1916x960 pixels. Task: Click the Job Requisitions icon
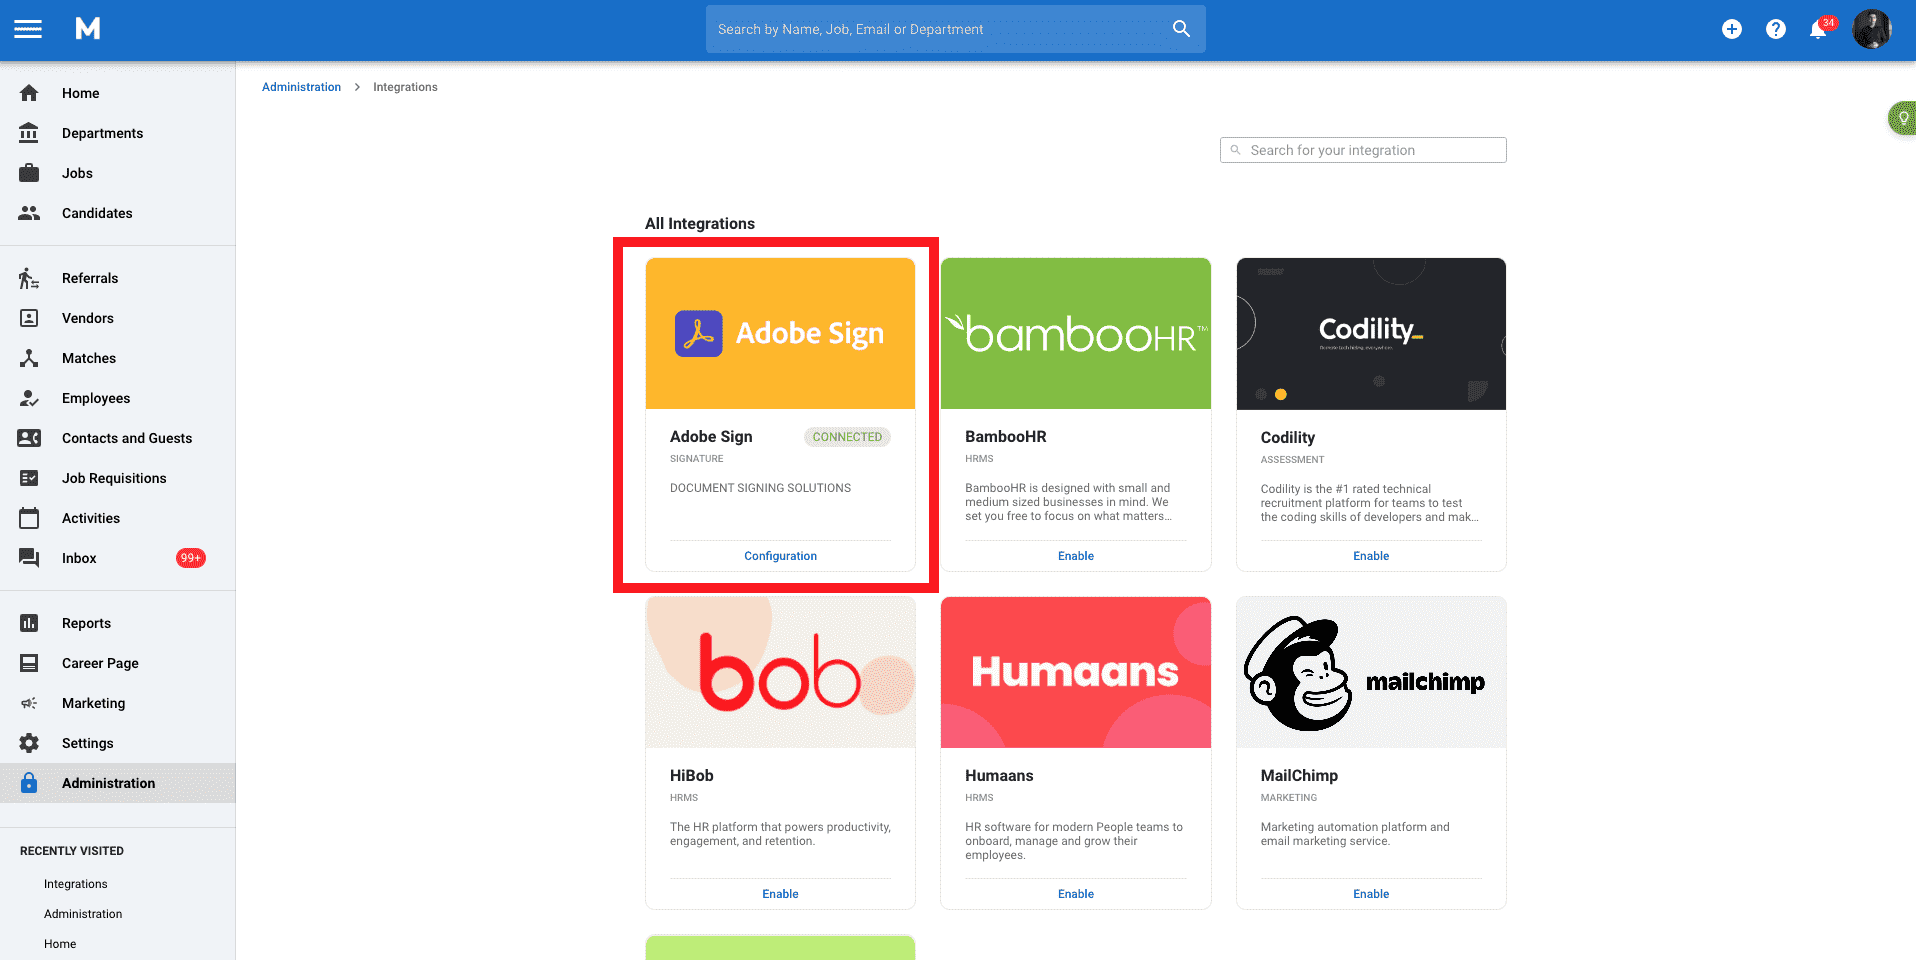tap(29, 478)
